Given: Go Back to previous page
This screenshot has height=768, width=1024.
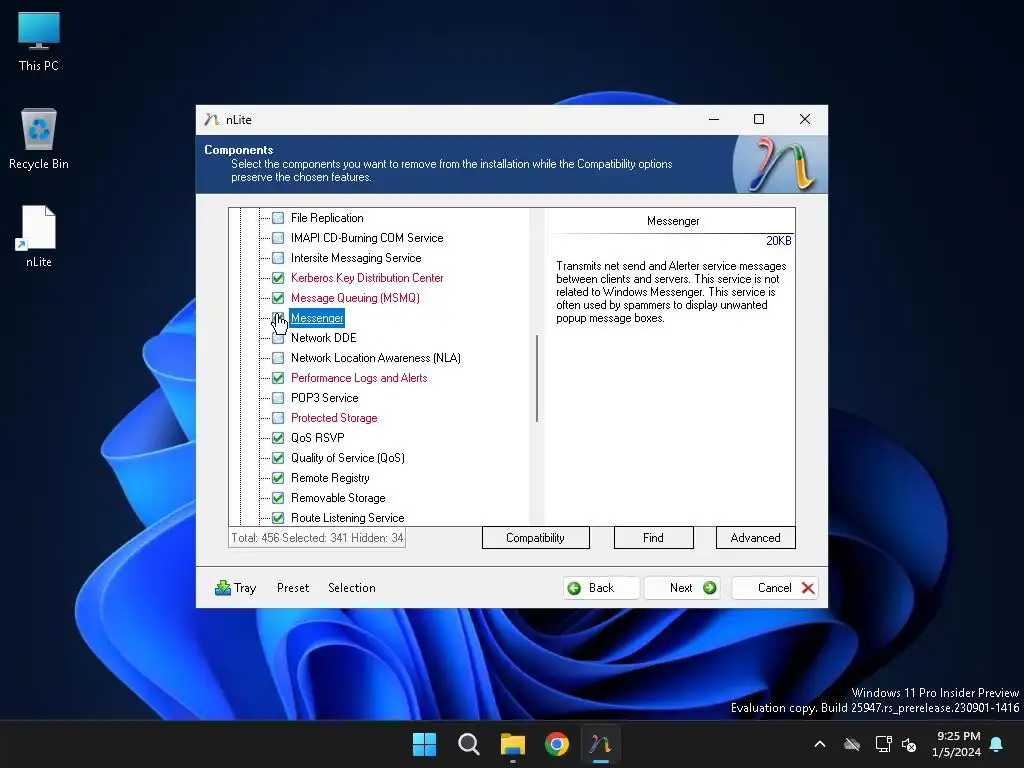Looking at the screenshot, I should (x=601, y=588).
